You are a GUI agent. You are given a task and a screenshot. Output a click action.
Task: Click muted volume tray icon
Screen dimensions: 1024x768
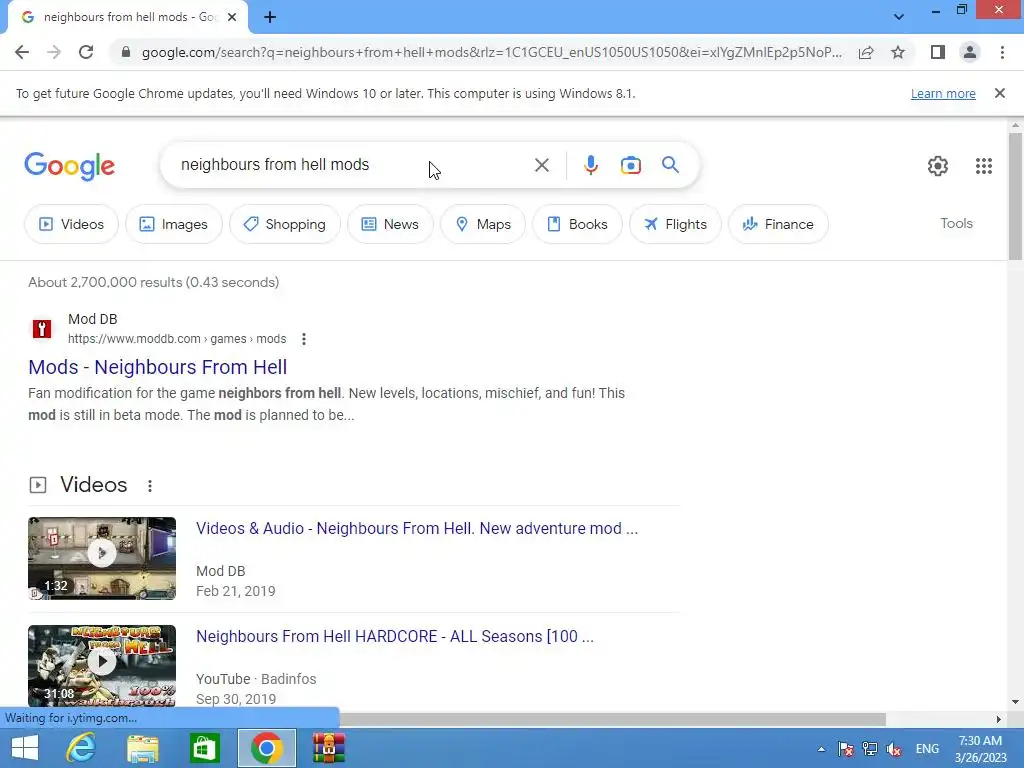[893, 749]
